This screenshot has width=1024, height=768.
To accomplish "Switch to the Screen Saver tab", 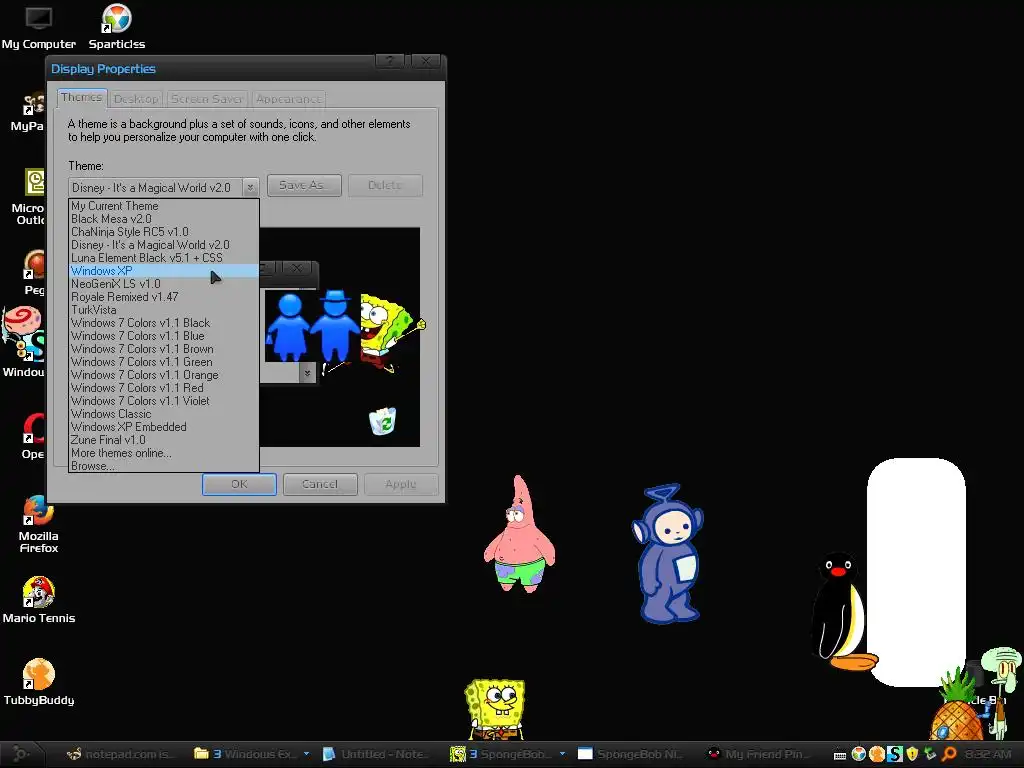I will [x=207, y=99].
